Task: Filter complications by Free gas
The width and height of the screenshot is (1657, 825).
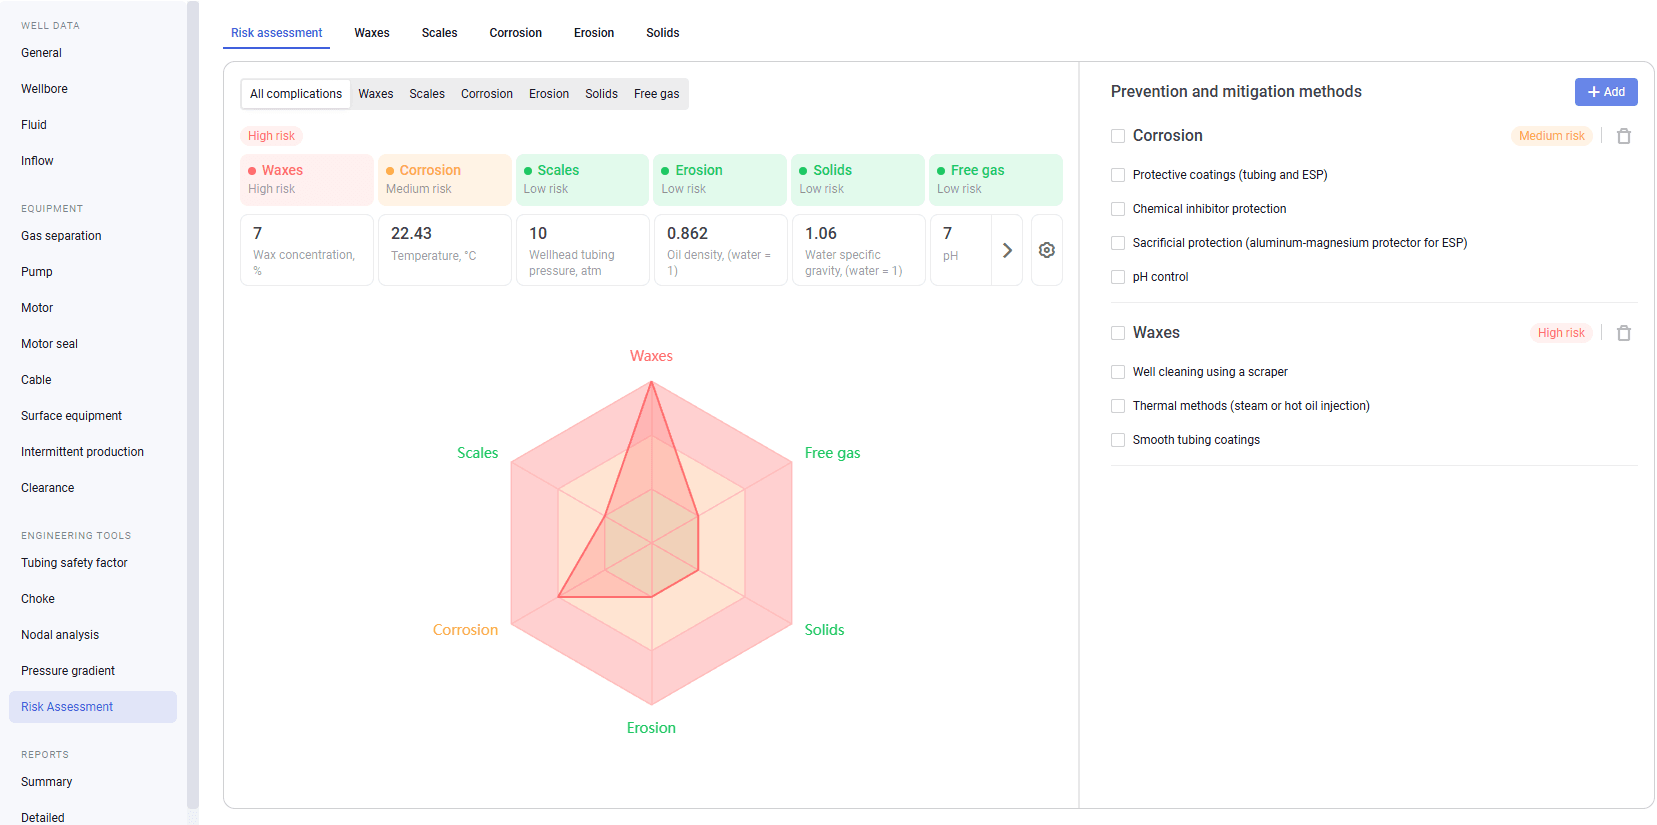Action: [656, 94]
